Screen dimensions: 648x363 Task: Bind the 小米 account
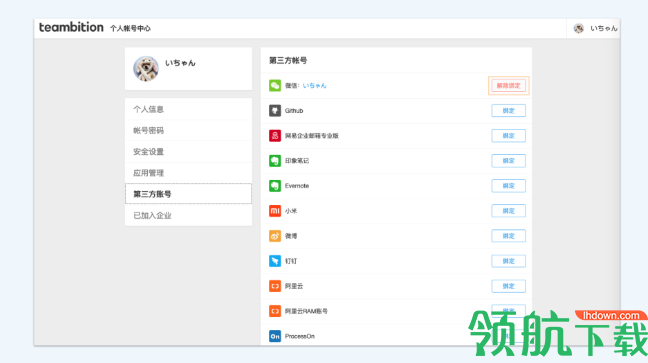(x=508, y=211)
